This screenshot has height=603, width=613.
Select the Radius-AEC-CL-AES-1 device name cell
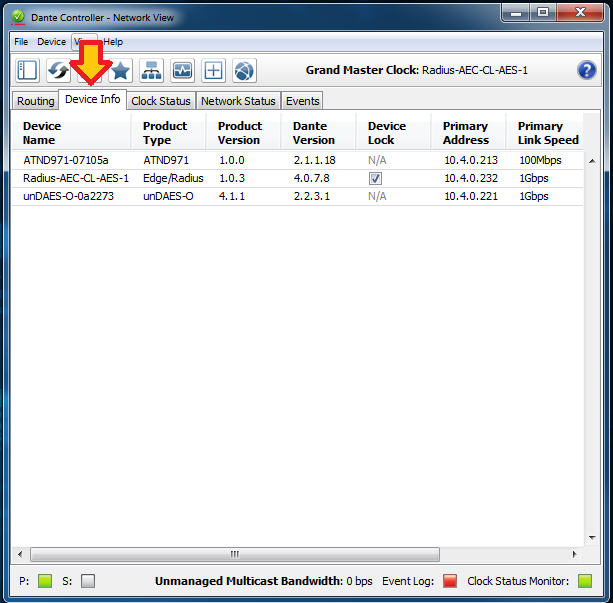[76, 178]
